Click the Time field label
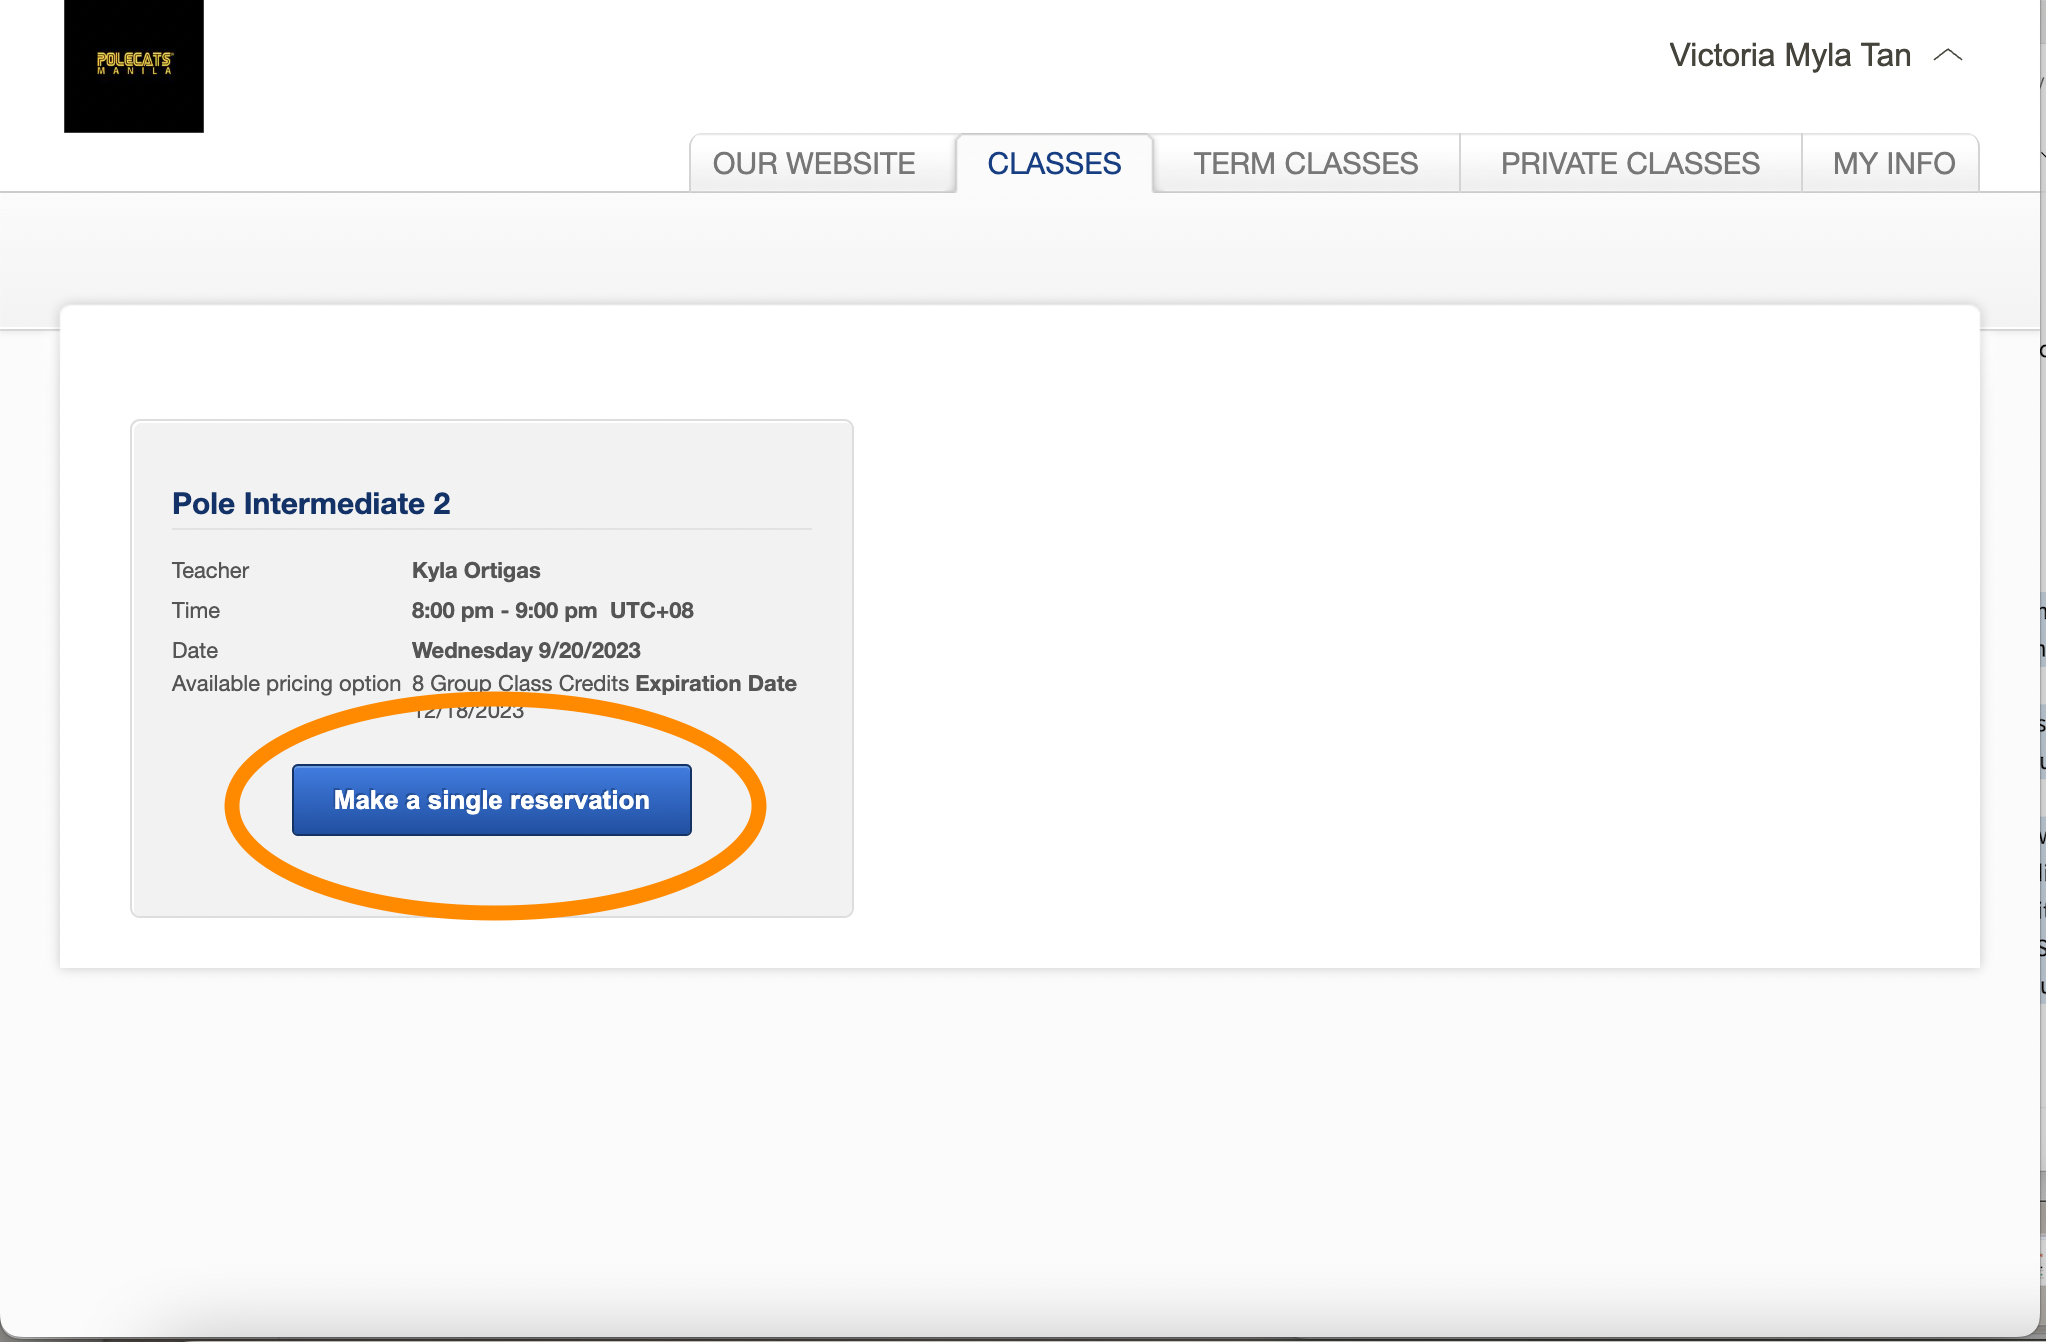The image size is (2046, 1342). pyautogui.click(x=196, y=610)
